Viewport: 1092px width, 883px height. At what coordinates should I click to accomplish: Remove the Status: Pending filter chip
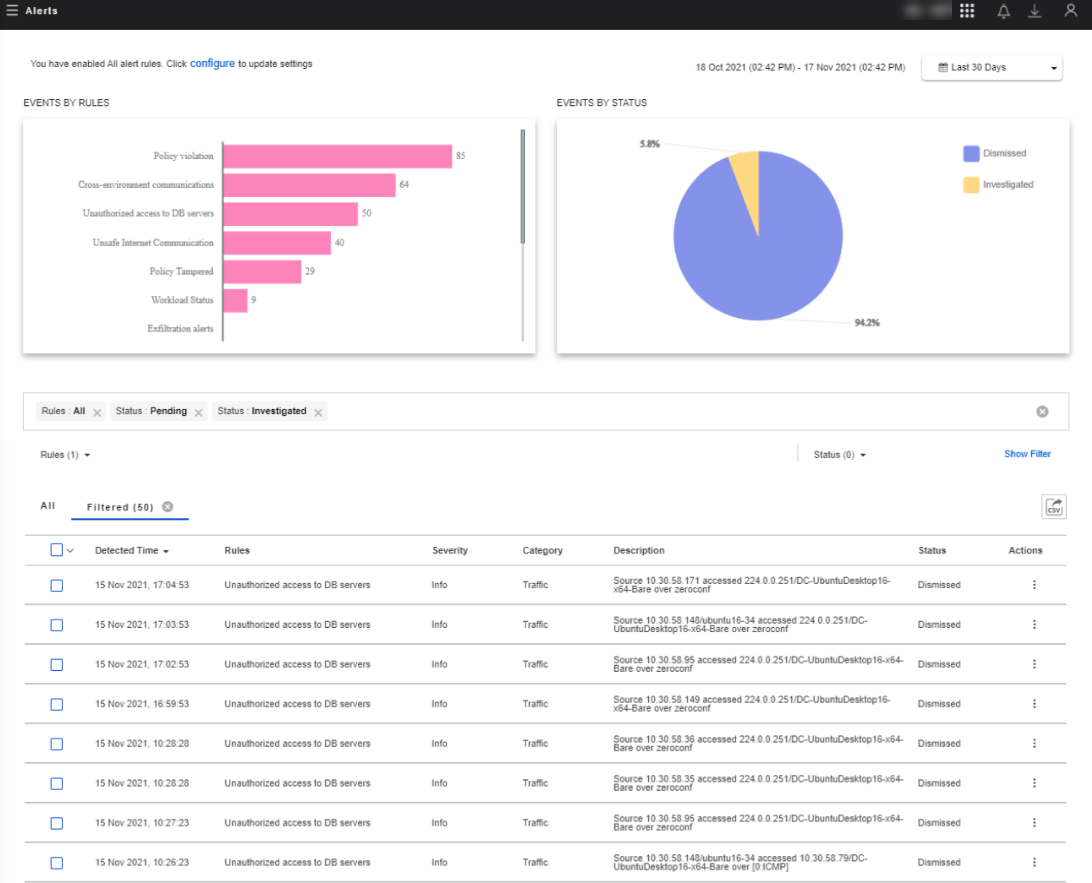click(x=198, y=412)
